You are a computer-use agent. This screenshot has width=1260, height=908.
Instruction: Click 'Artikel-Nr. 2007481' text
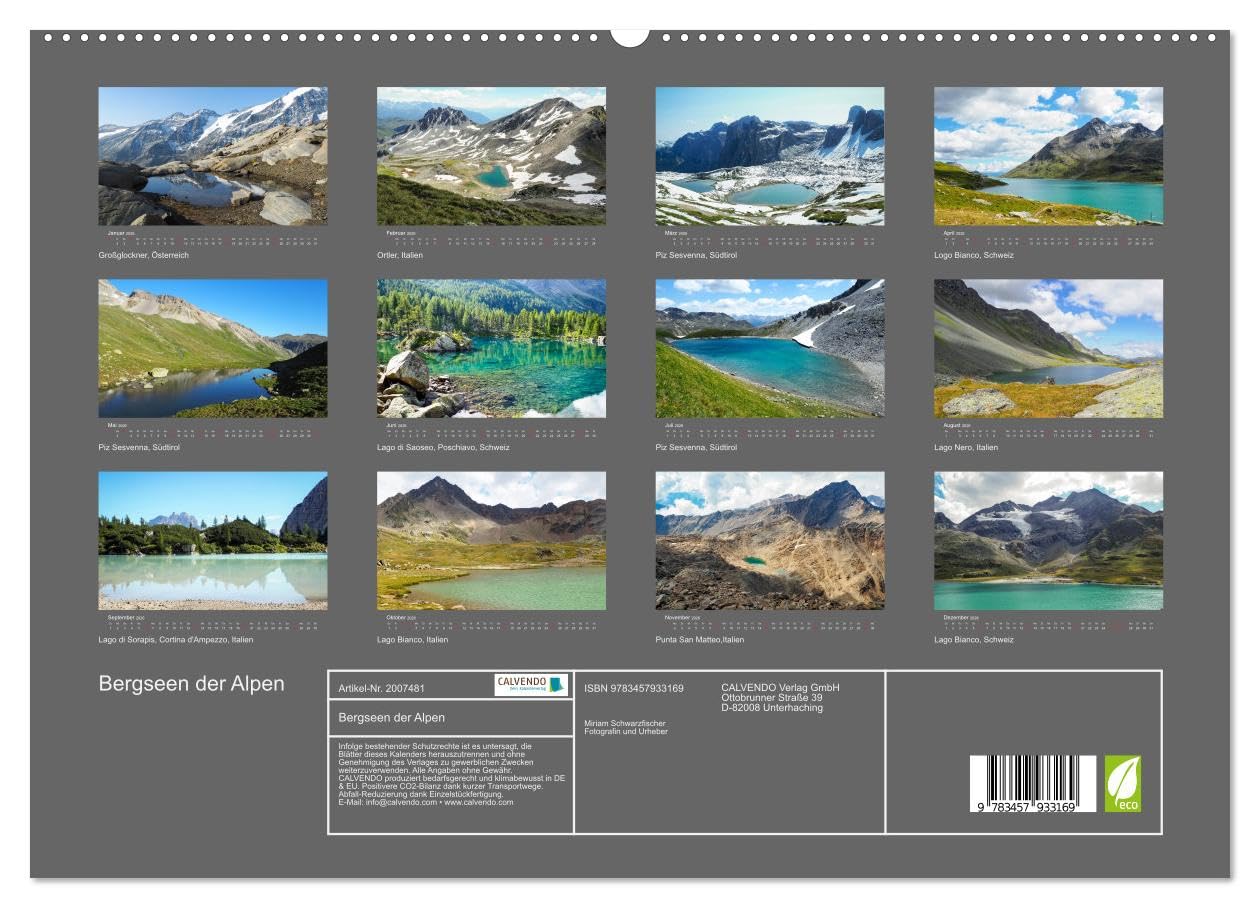pos(382,688)
